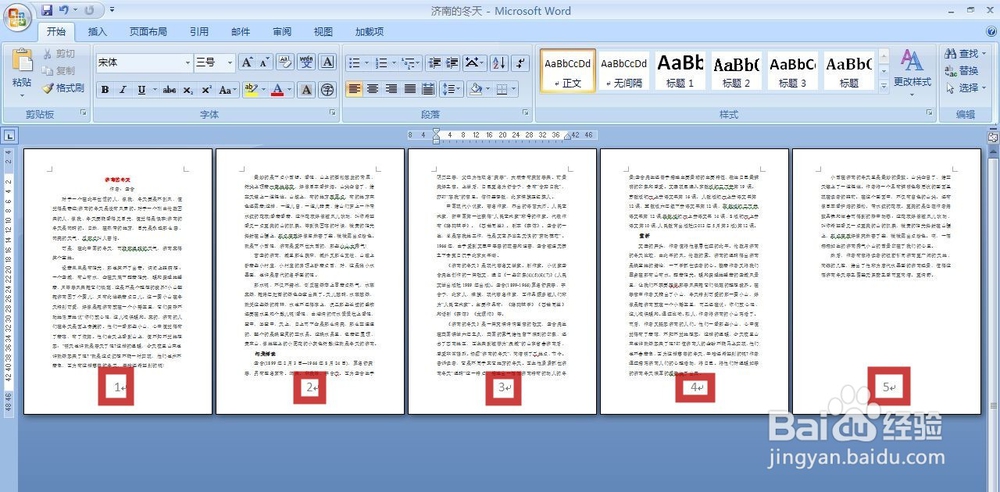Show or hide paragraph marks
Screen dimensions: 1000x492
520,63
